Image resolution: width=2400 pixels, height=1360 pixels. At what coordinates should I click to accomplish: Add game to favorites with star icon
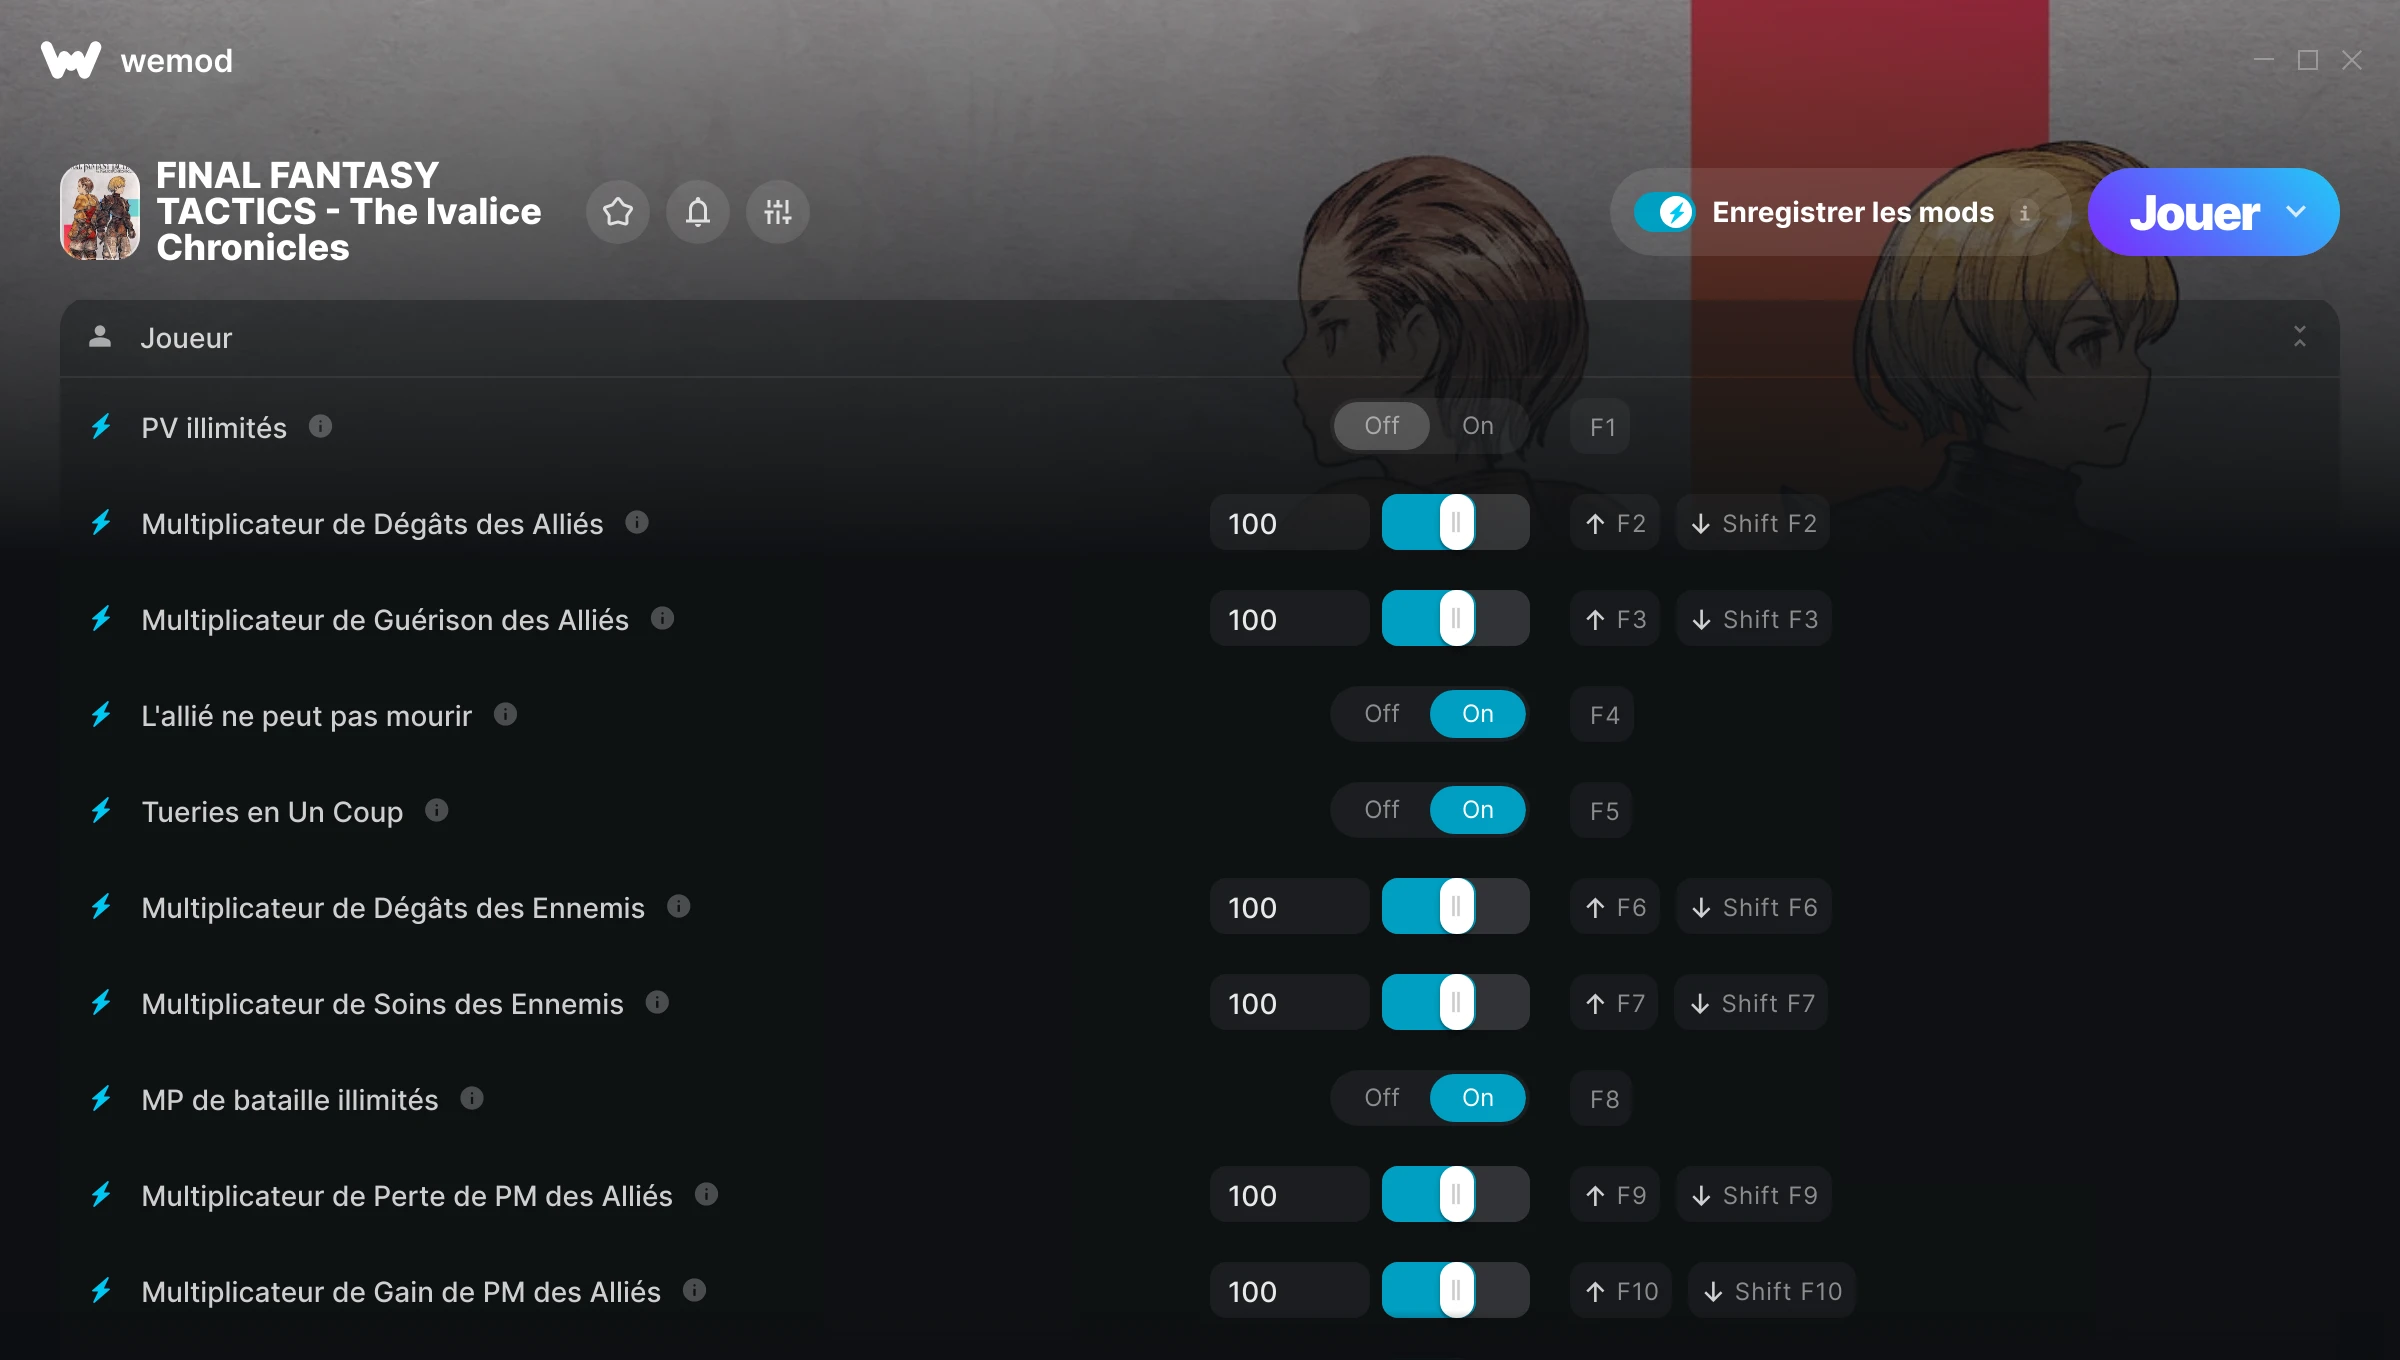pos(618,212)
